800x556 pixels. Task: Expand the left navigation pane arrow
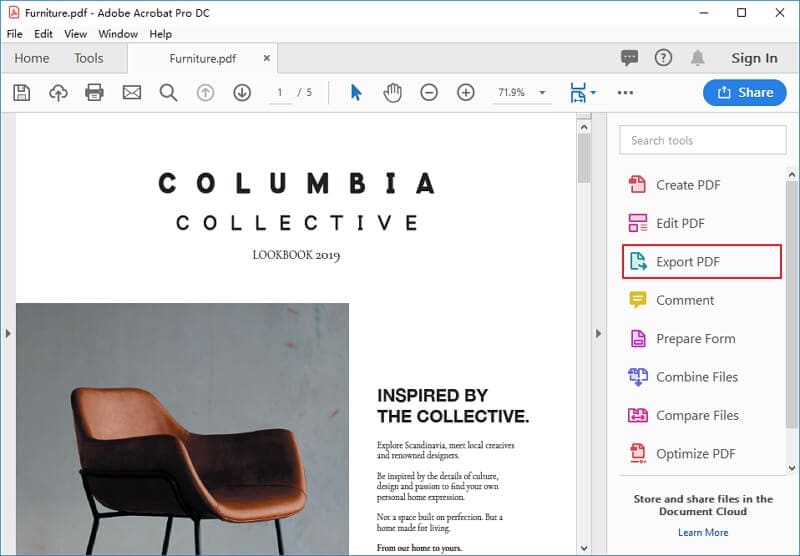tap(8, 334)
